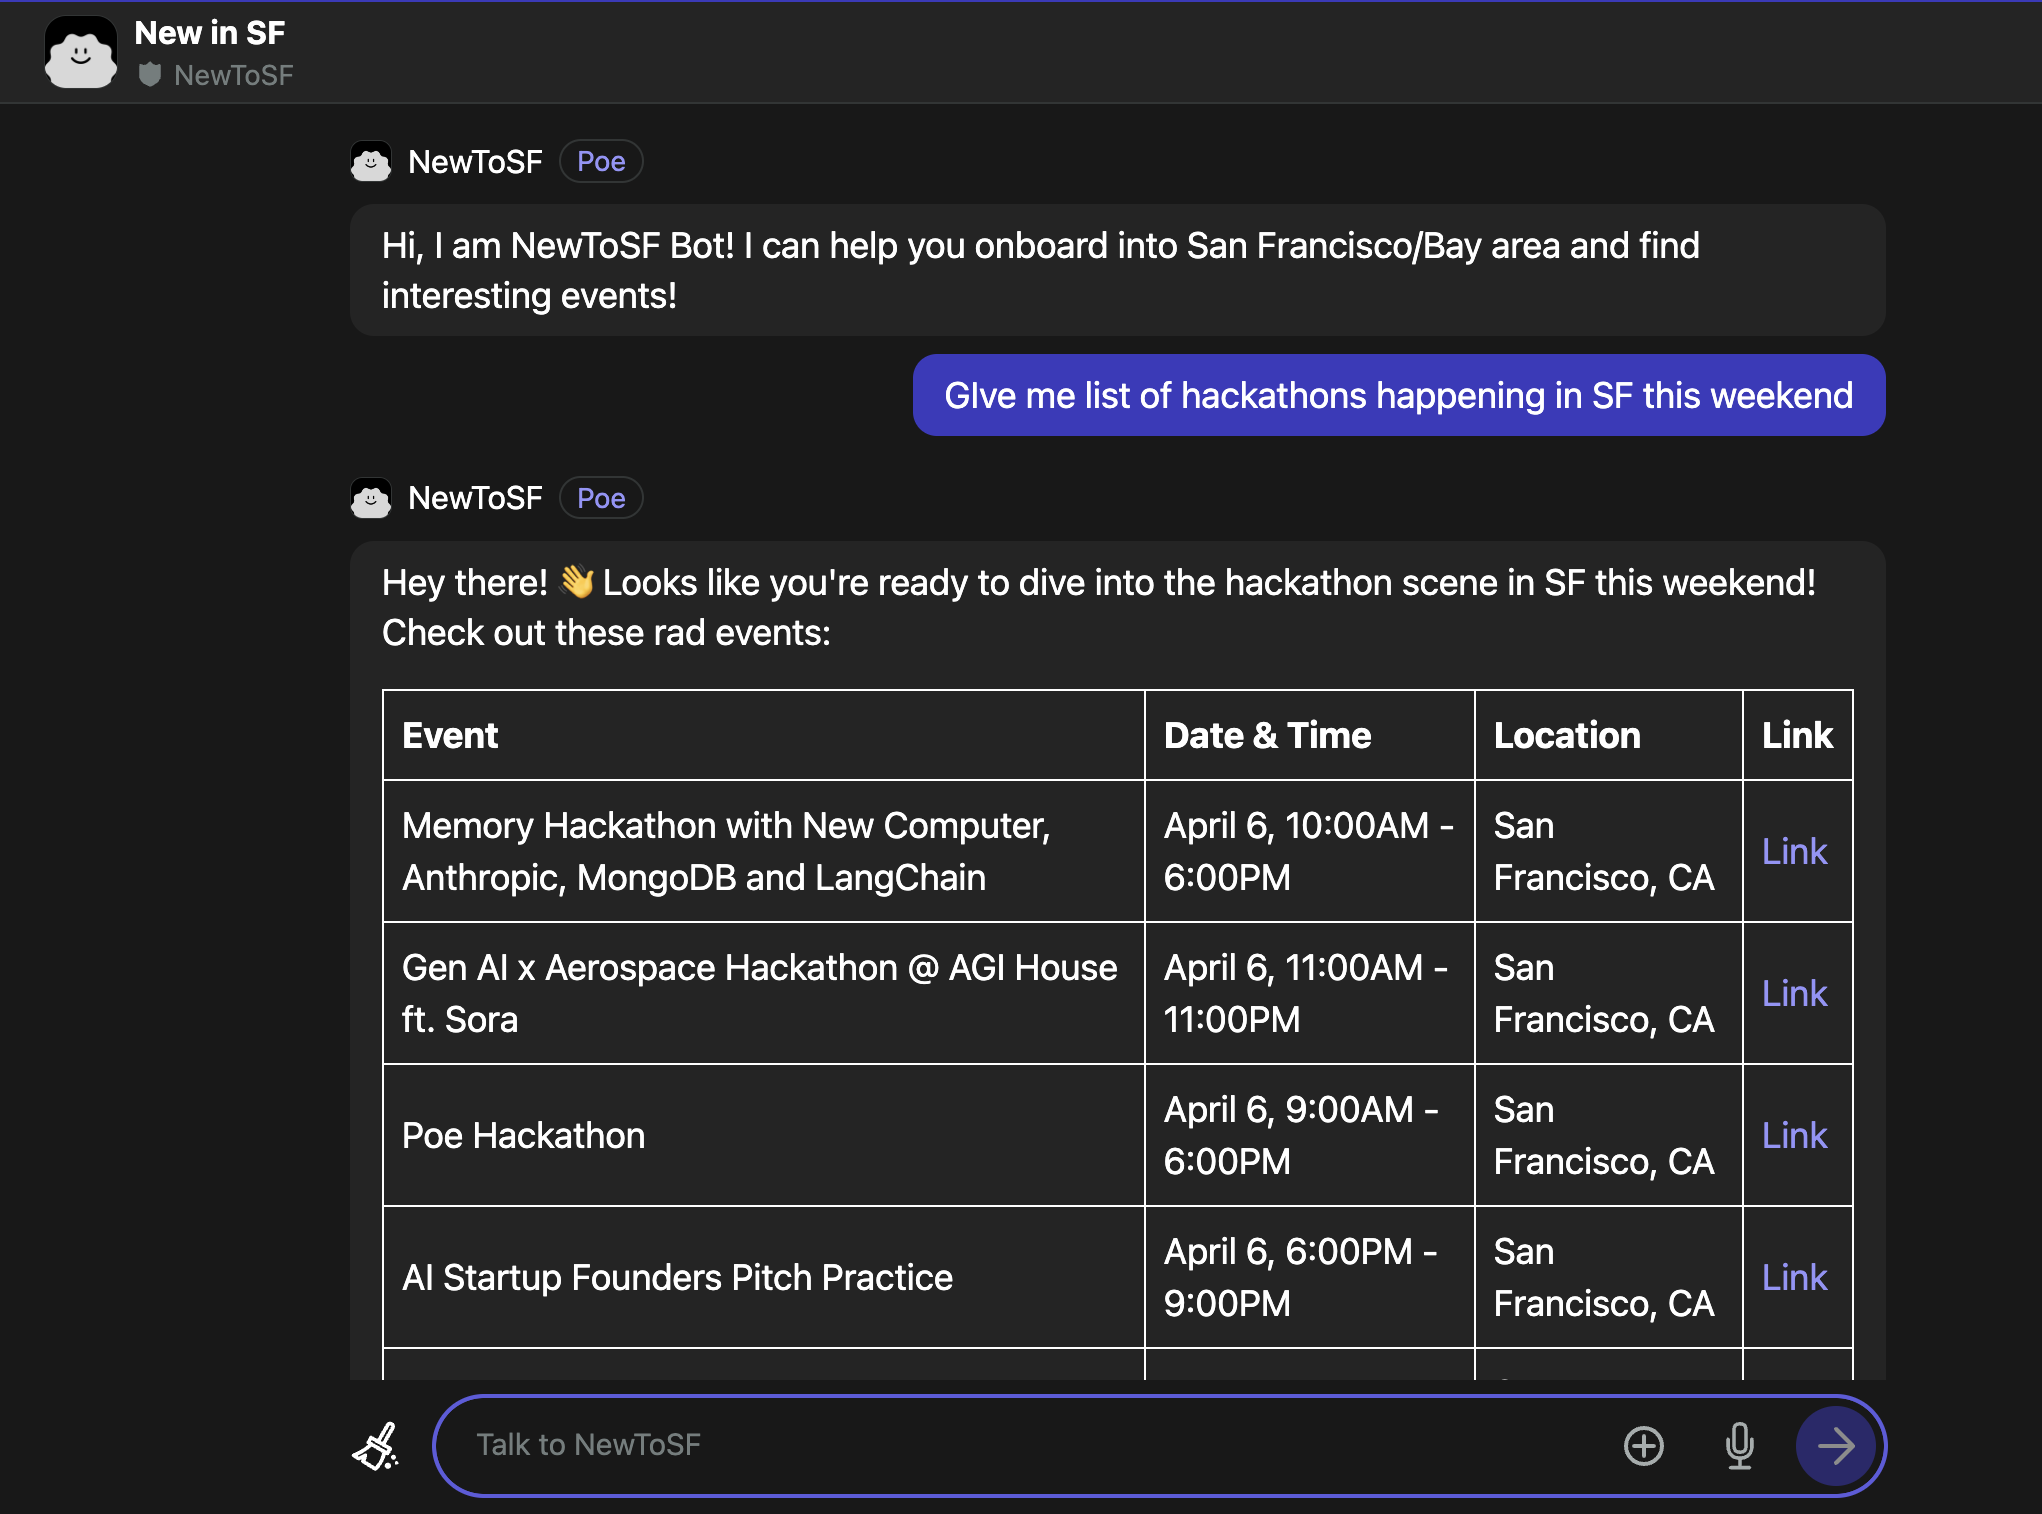The image size is (2042, 1514).
Task: Click the broom clear-context icon
Action: 376,1446
